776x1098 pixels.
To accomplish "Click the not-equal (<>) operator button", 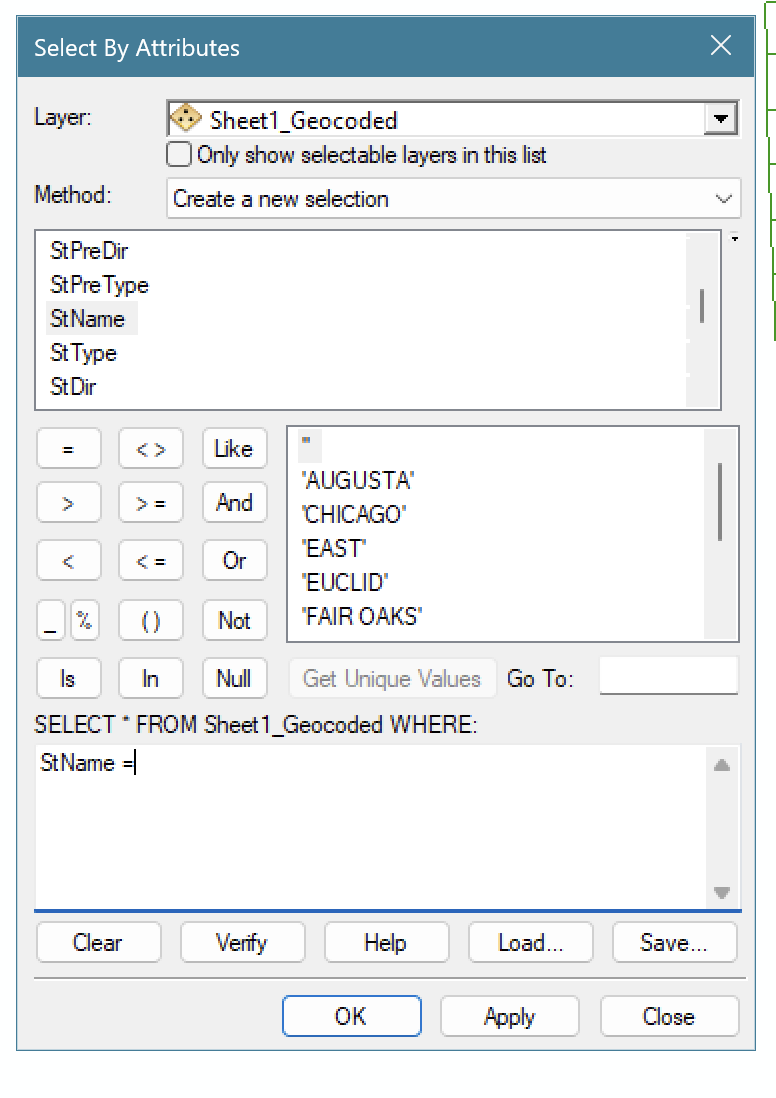I will [x=150, y=450].
